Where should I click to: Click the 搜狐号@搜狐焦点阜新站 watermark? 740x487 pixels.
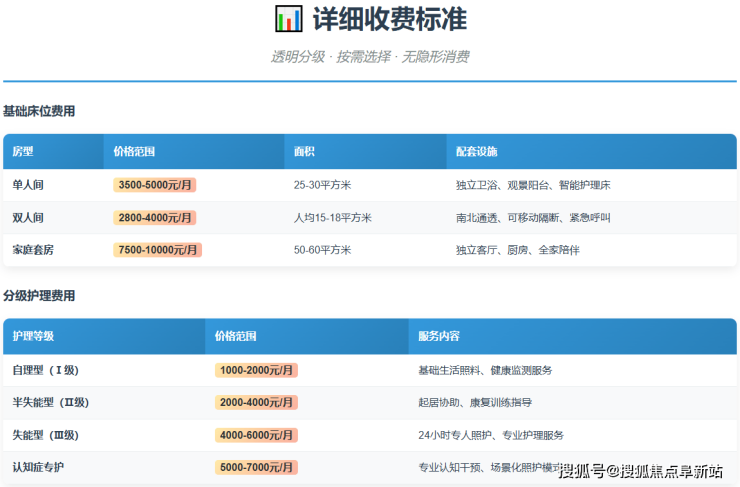point(640,471)
